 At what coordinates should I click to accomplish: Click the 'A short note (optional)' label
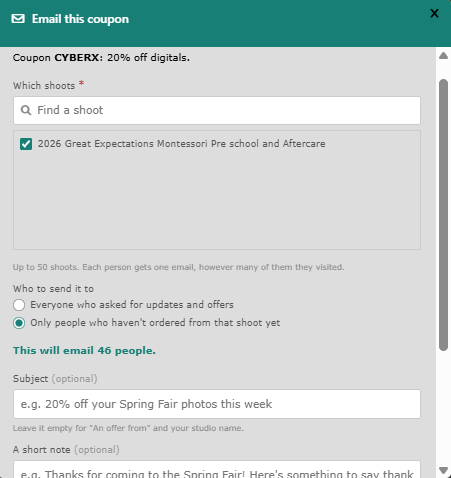pyautogui.click(x=66, y=450)
